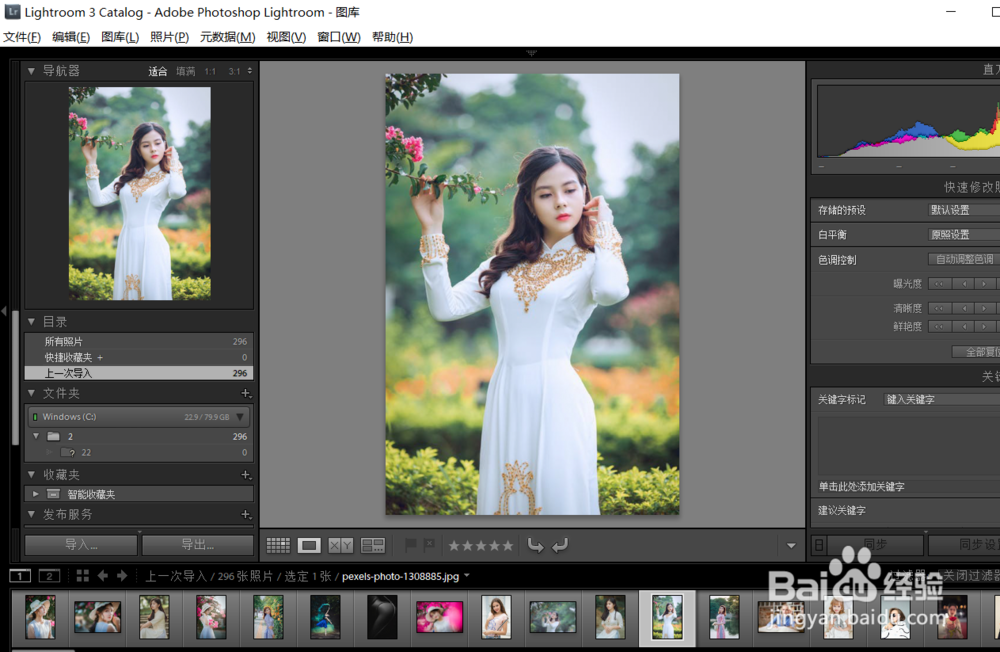Increase 清晰度 with the right arrow
The image size is (1000, 652).
click(x=984, y=308)
